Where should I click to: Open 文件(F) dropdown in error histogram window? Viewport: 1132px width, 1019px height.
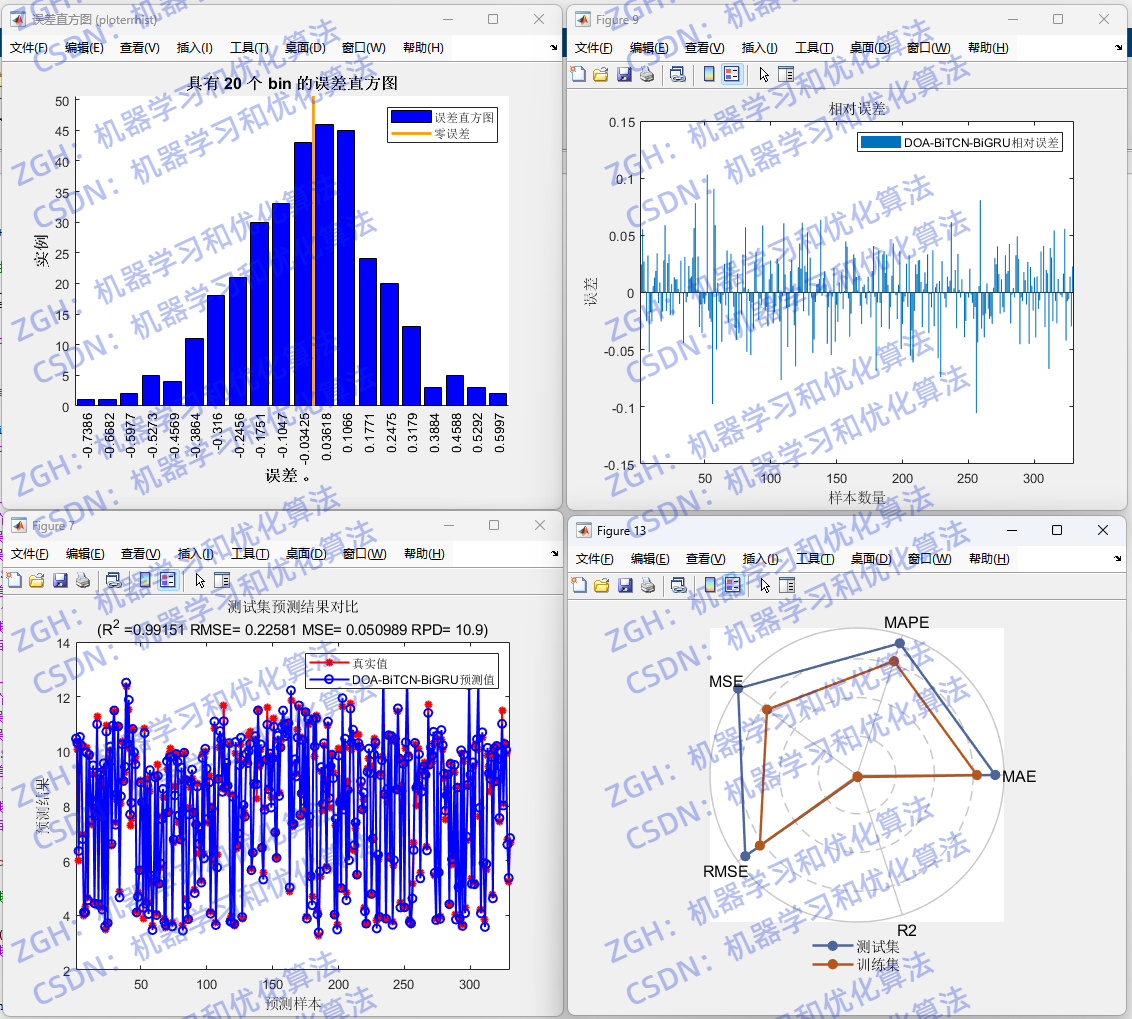click(x=29, y=48)
